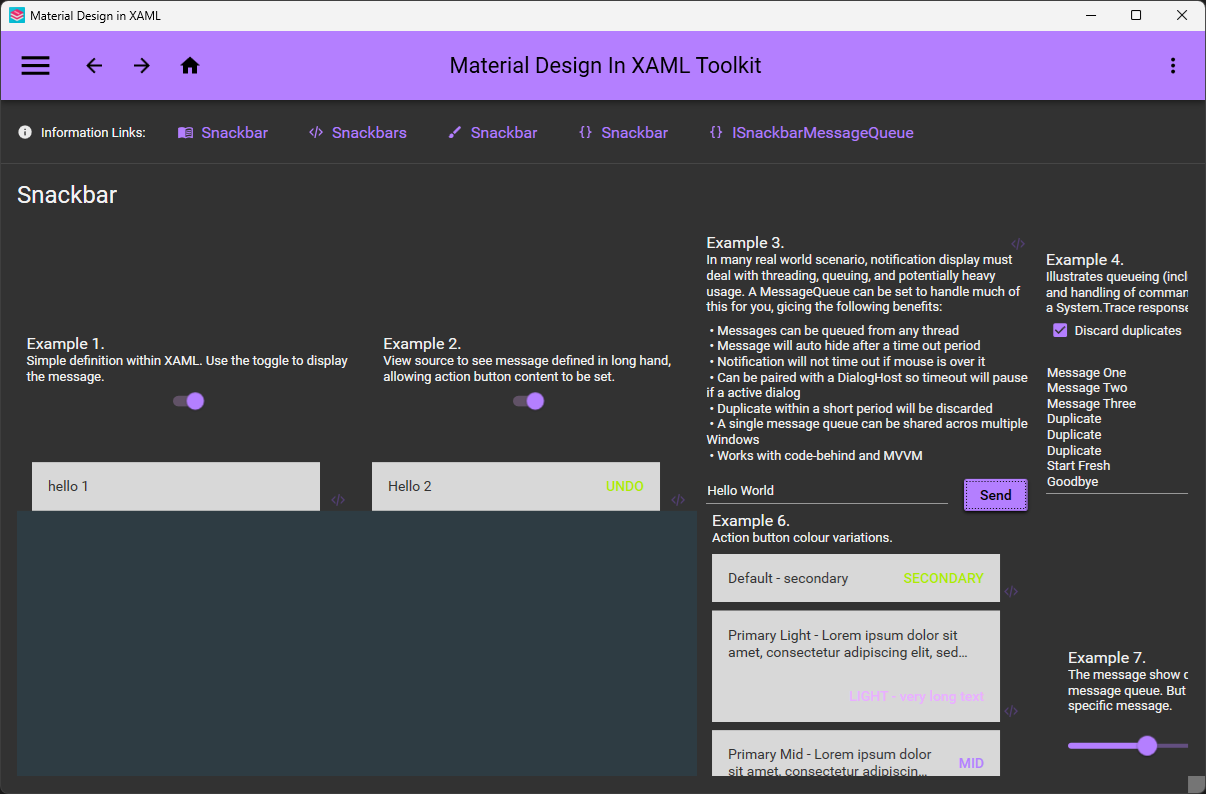Open the hamburger navigation menu
This screenshot has width=1206, height=794.
36,66
